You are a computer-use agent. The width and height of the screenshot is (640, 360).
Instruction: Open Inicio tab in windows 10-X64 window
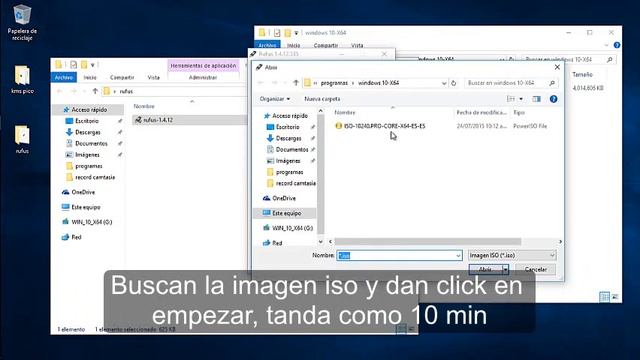click(293, 45)
